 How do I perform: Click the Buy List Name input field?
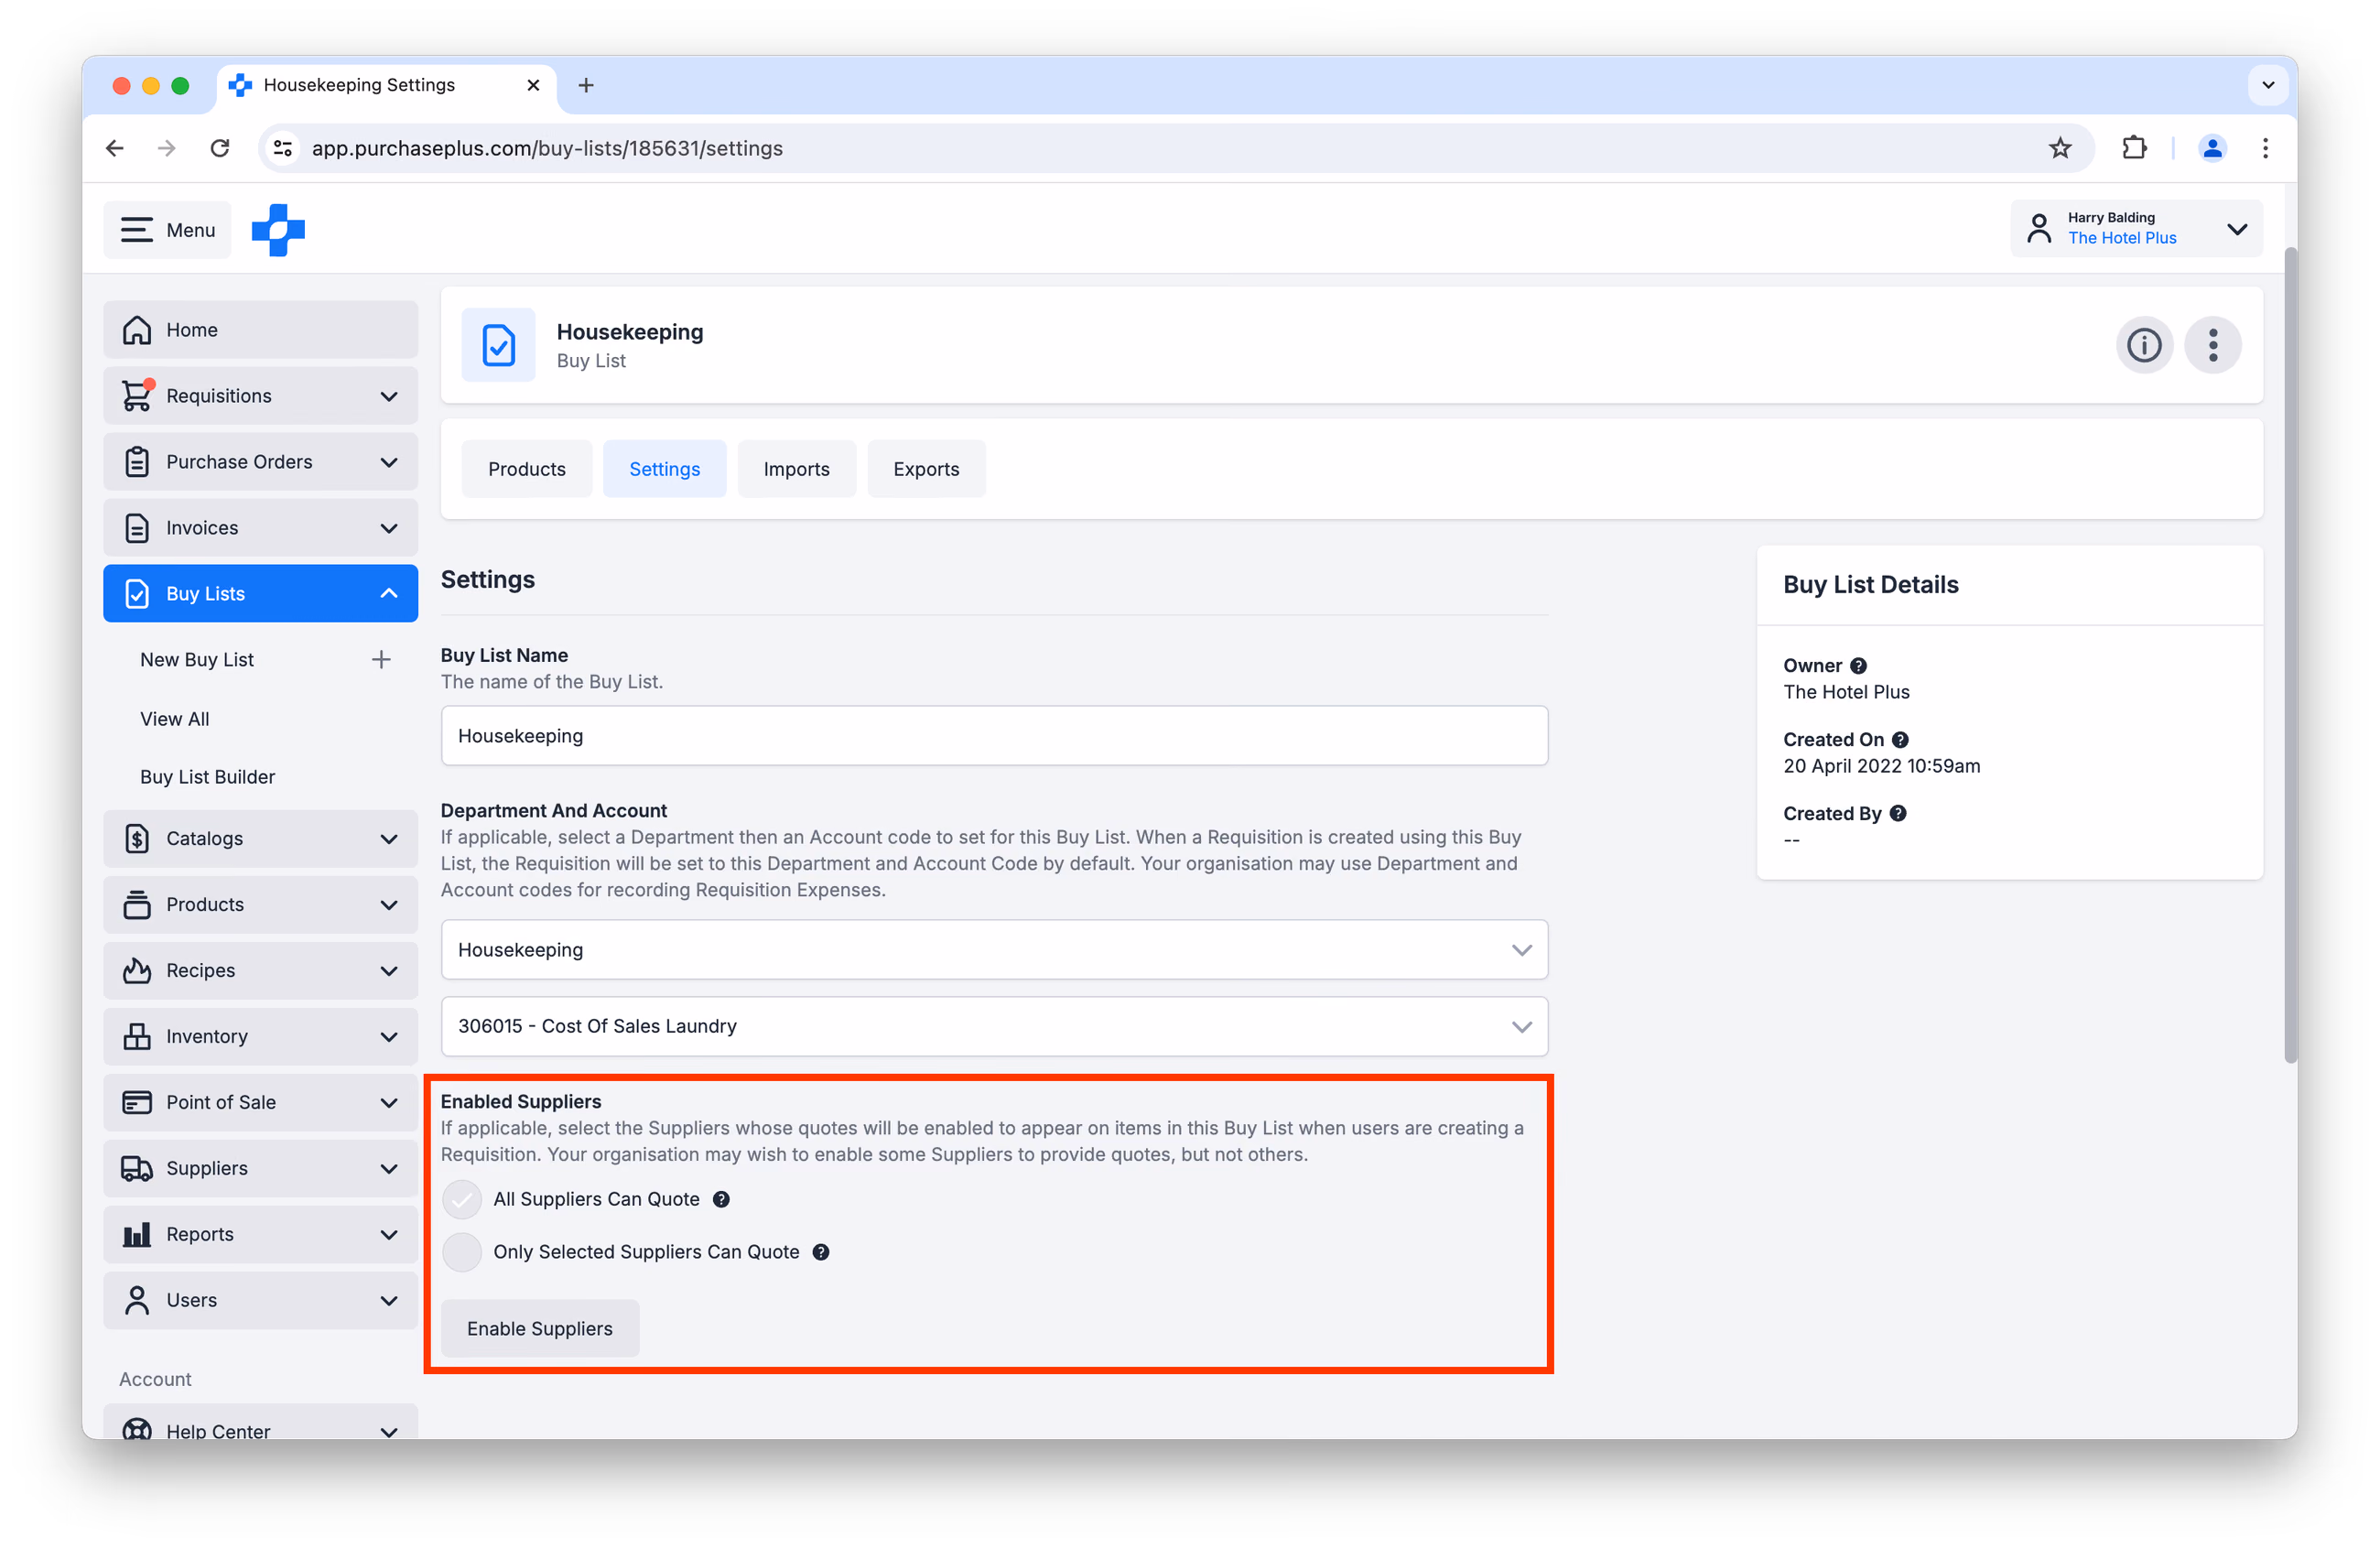coord(994,736)
